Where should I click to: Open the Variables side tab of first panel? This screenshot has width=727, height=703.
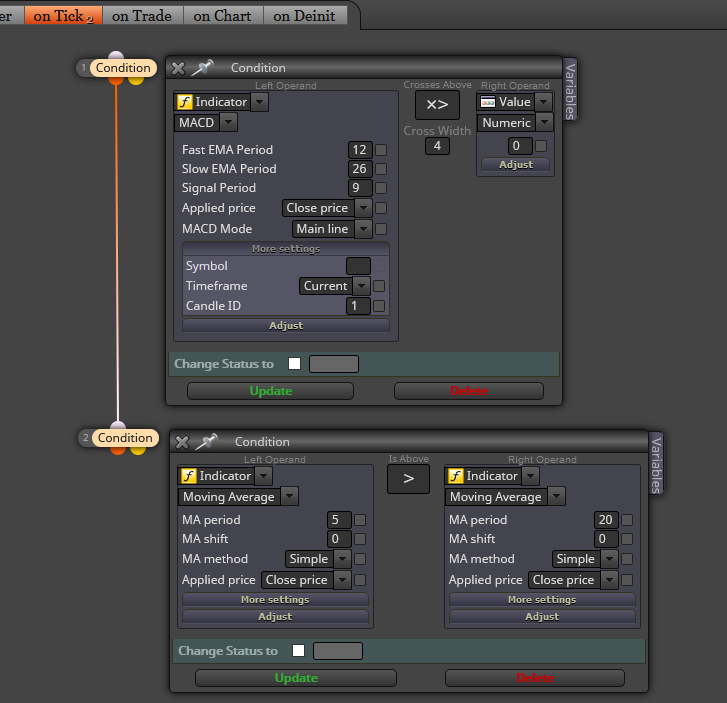(x=570, y=89)
